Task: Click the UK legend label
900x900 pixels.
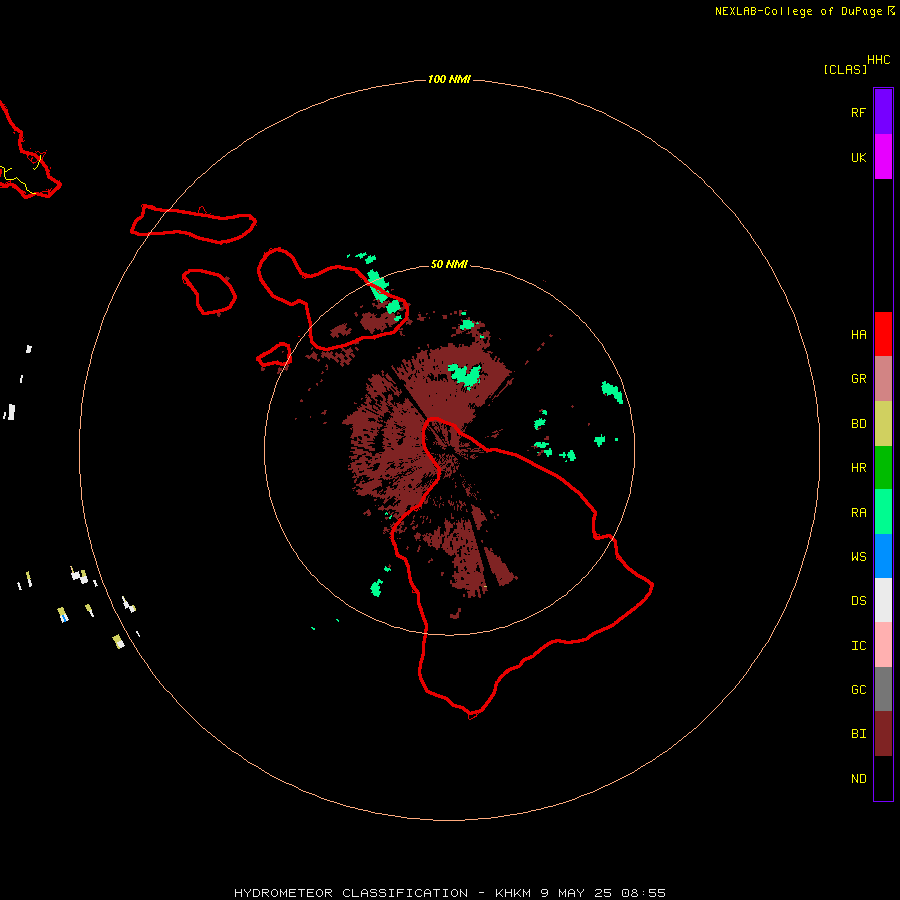Action: pyautogui.click(x=858, y=158)
